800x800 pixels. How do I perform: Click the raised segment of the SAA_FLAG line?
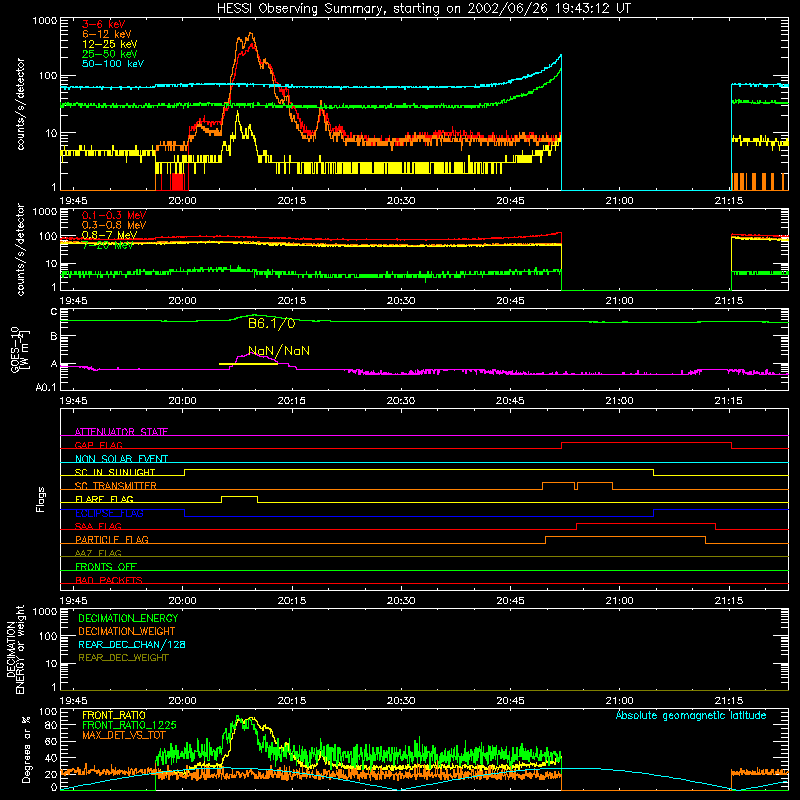point(646,524)
